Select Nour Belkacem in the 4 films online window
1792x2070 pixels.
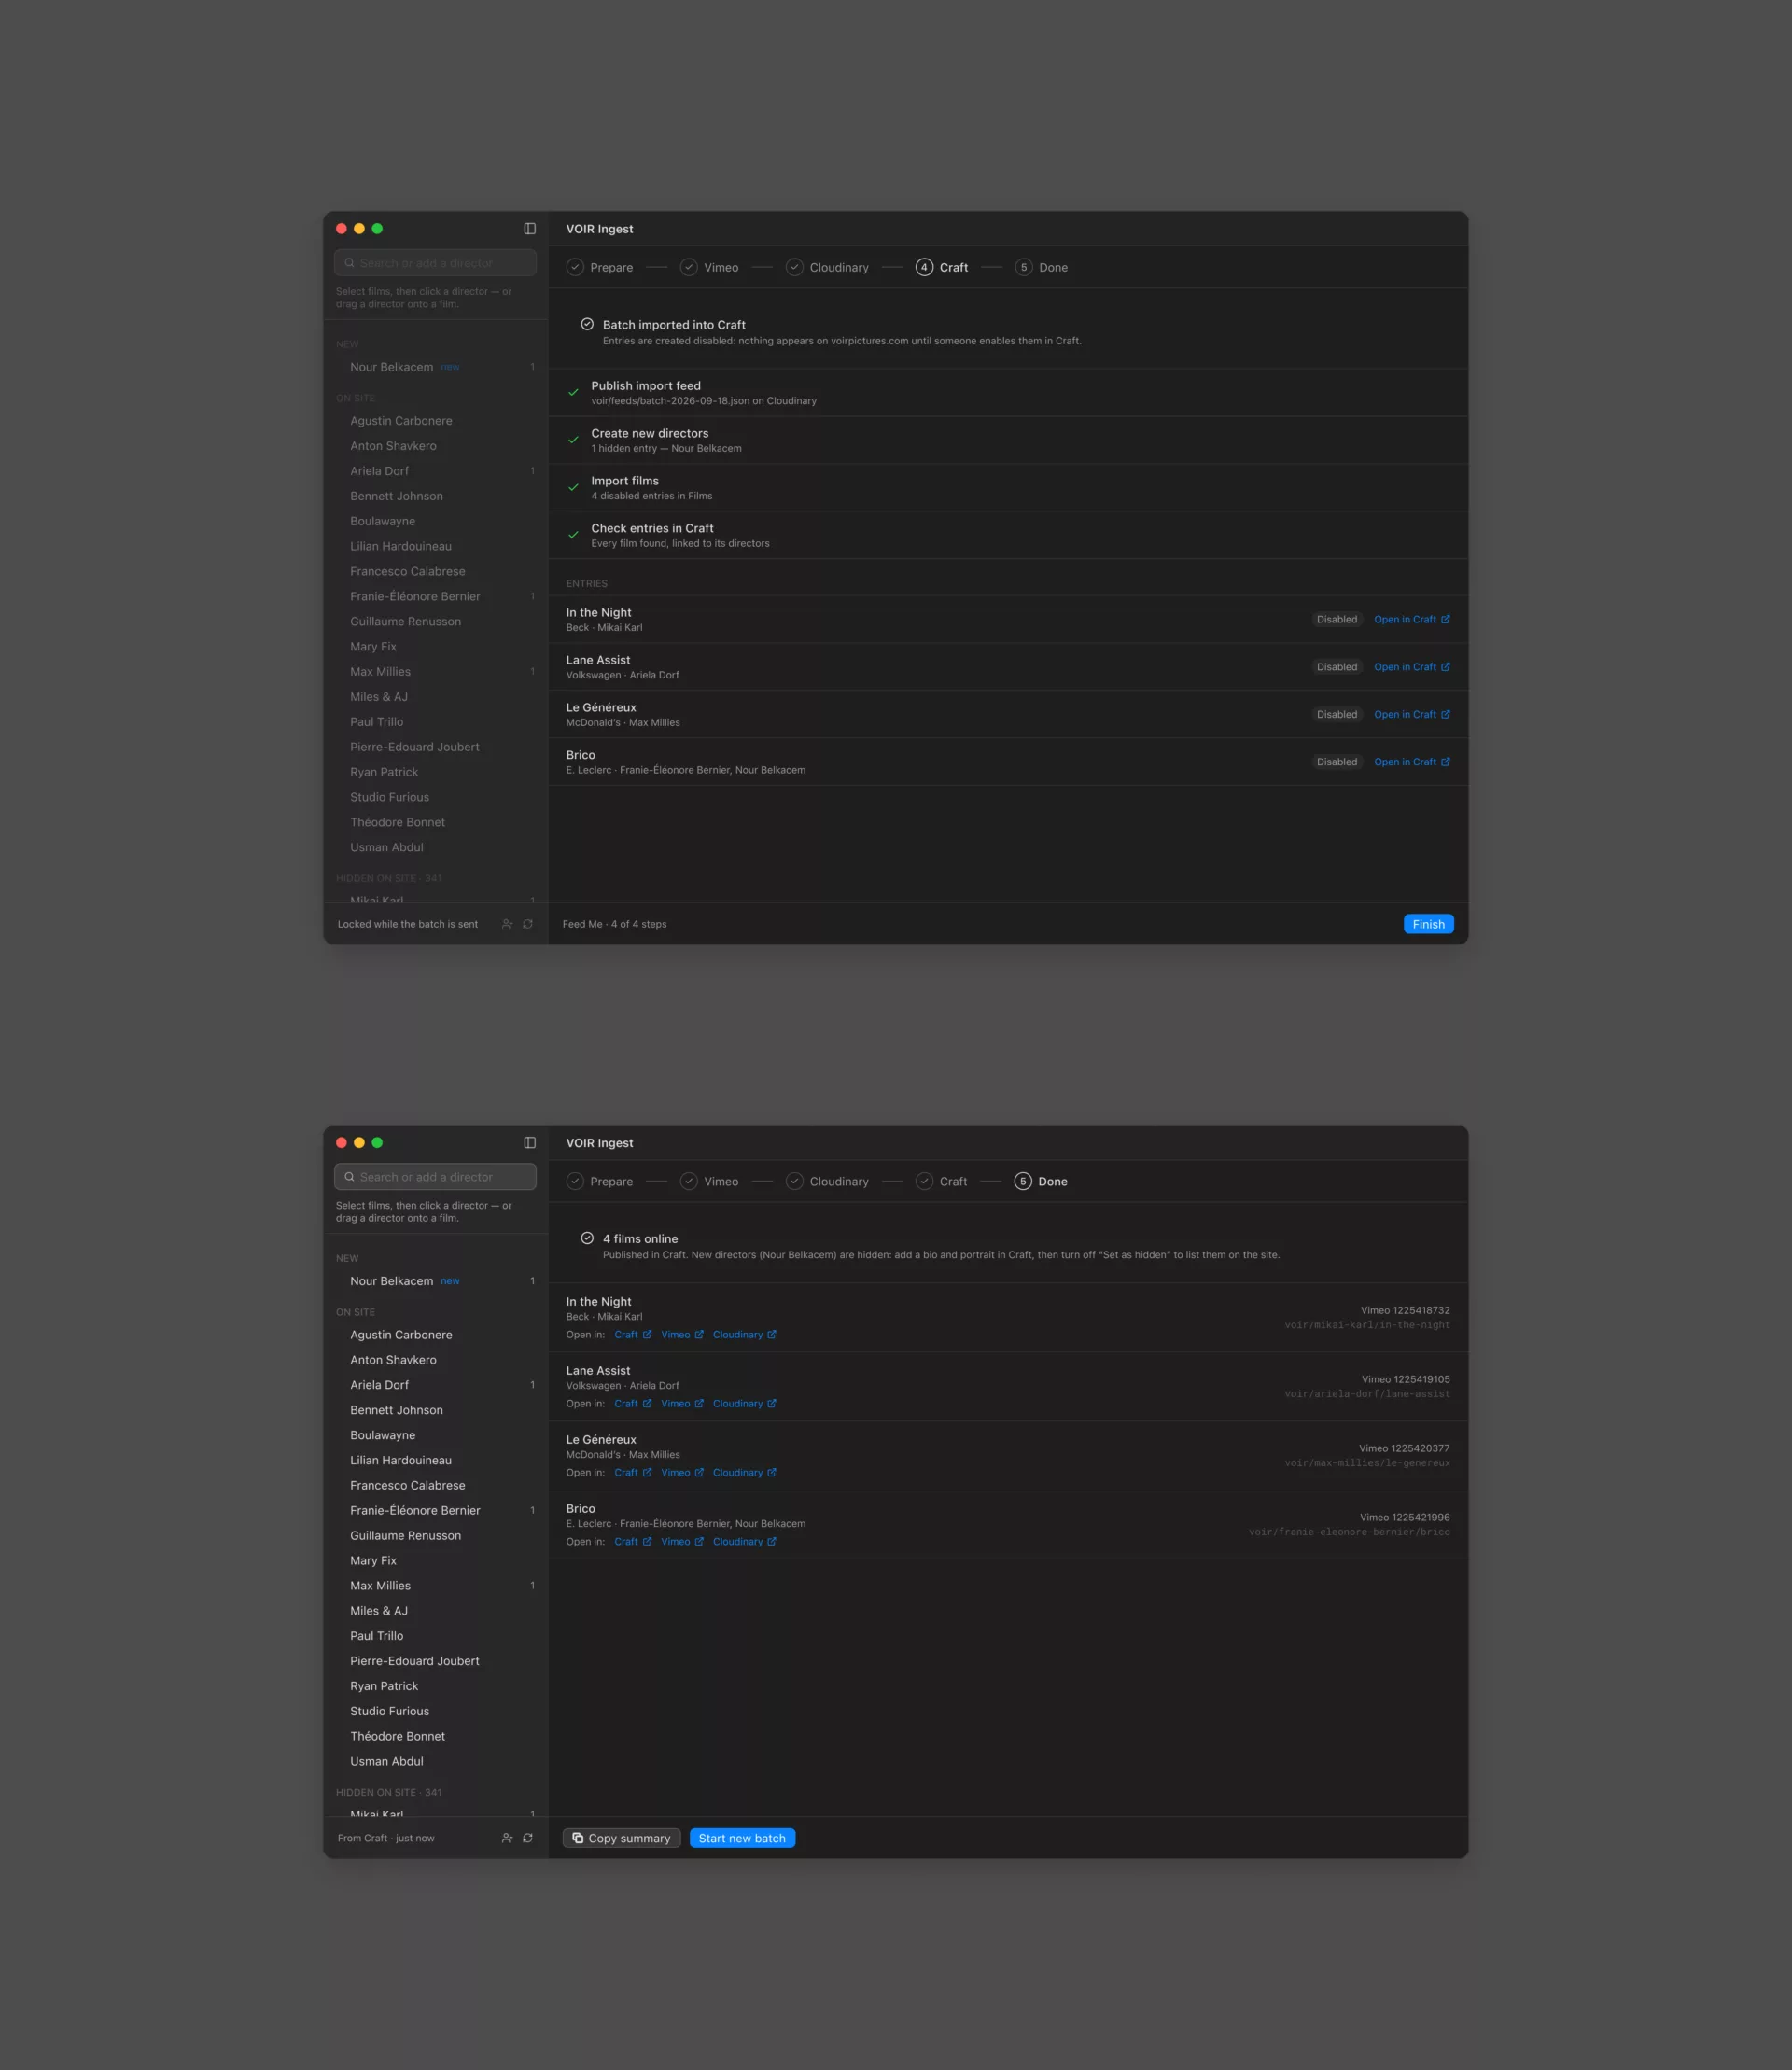click(436, 1281)
